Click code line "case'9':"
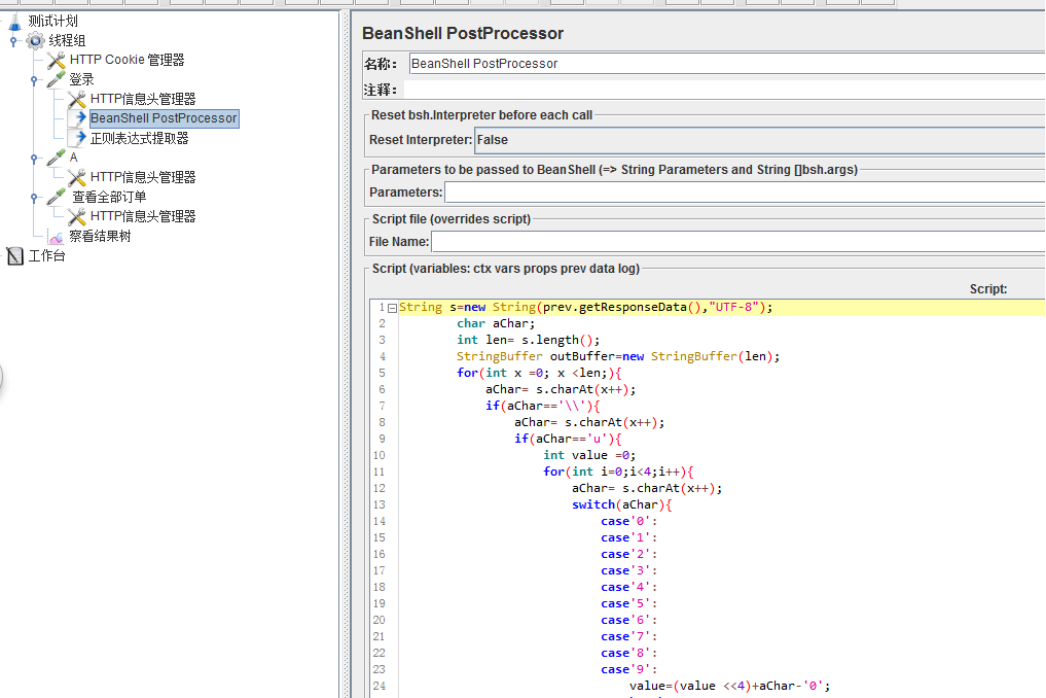 pyautogui.click(x=629, y=669)
